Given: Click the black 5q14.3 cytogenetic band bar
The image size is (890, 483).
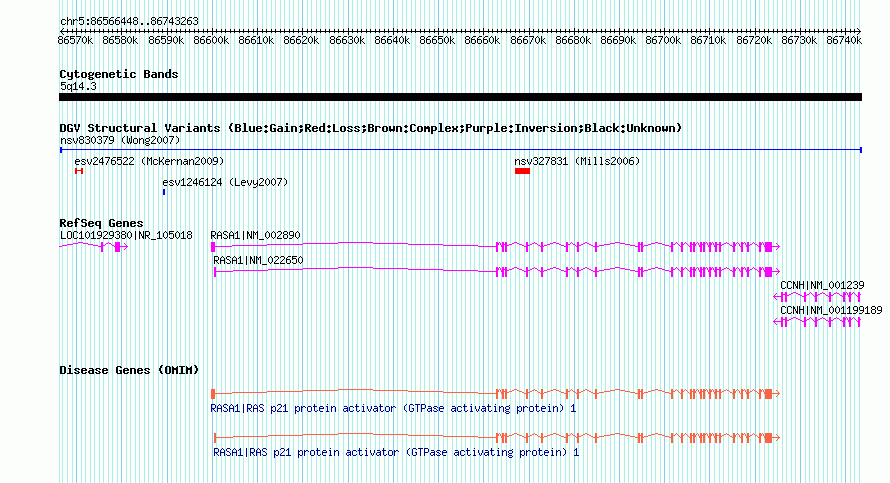Looking at the screenshot, I should 460,97.
